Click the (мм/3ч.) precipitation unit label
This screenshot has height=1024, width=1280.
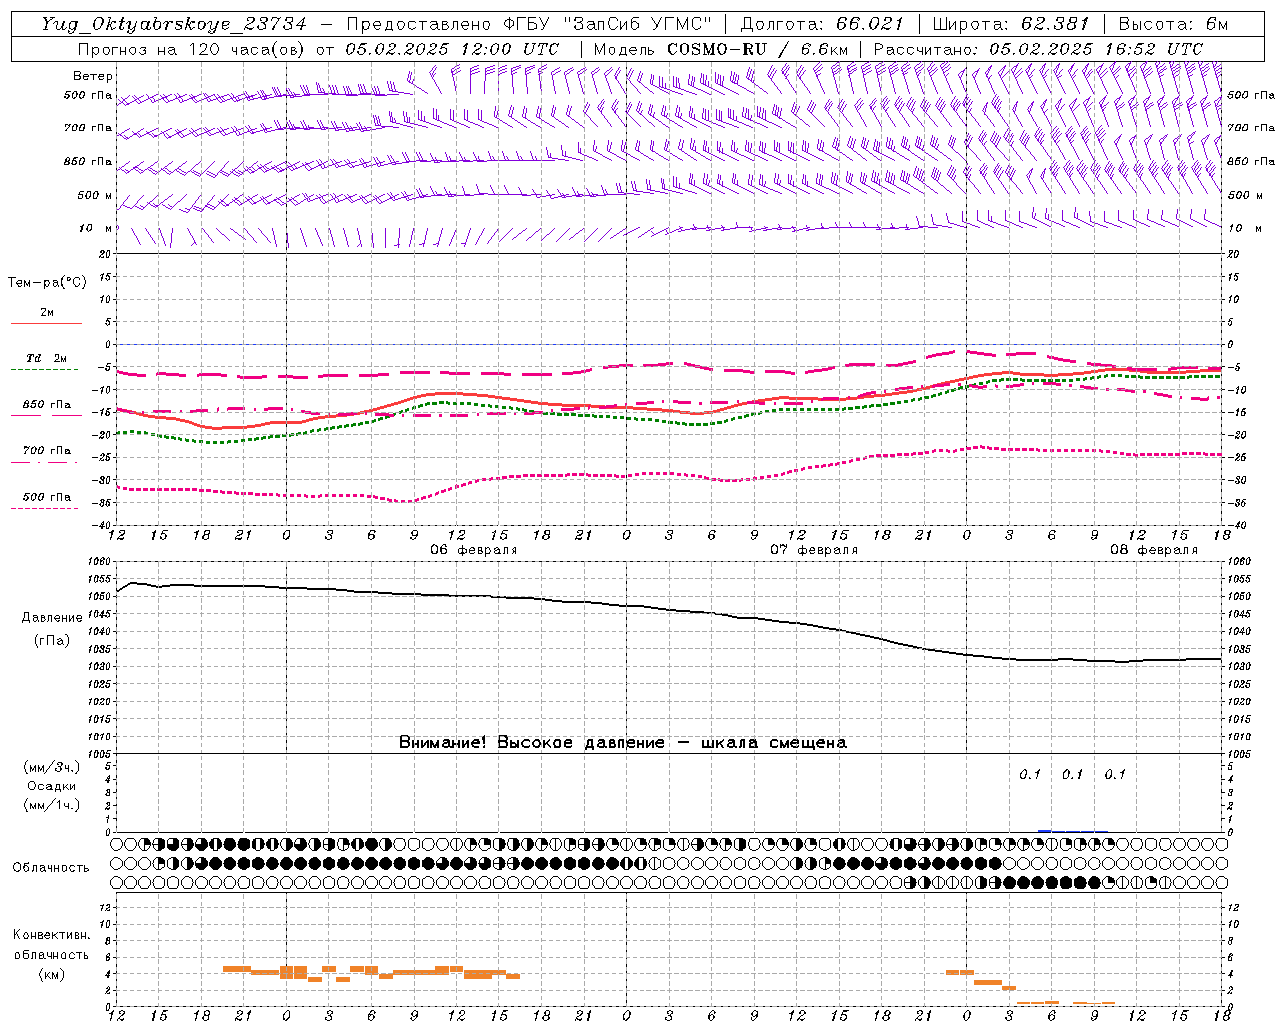point(52,767)
